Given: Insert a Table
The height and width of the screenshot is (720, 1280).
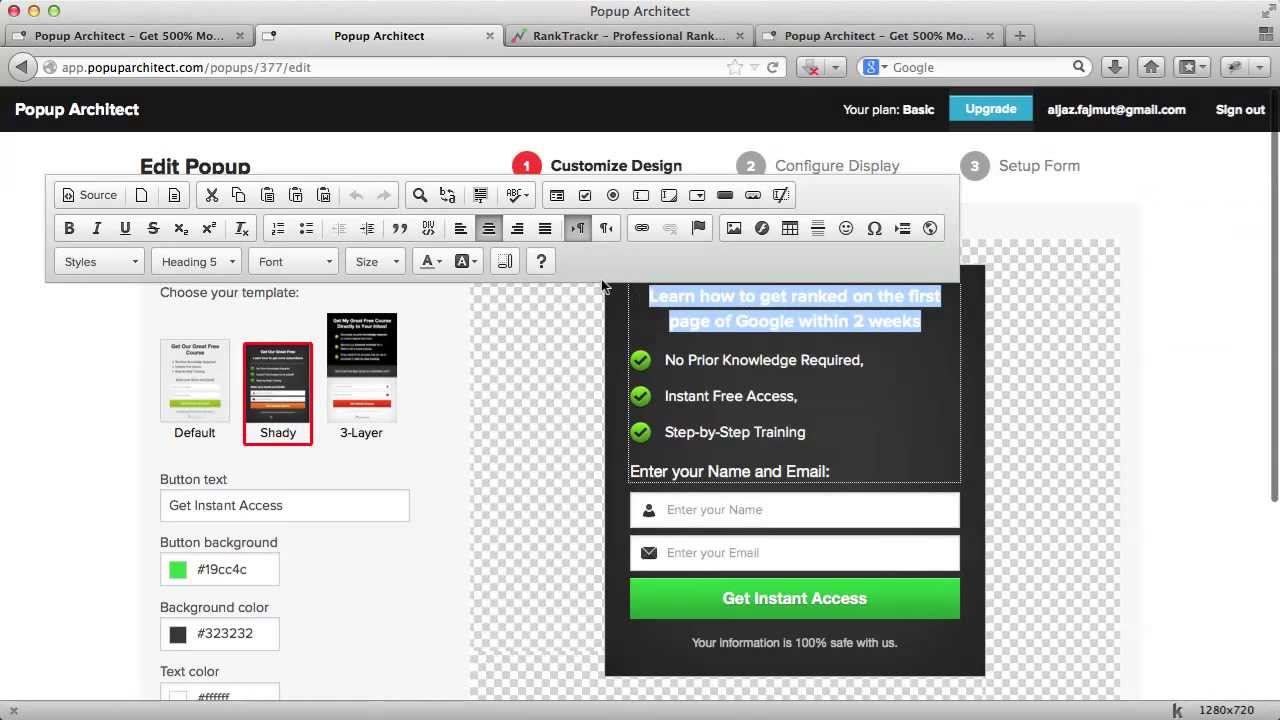Looking at the screenshot, I should [790, 228].
